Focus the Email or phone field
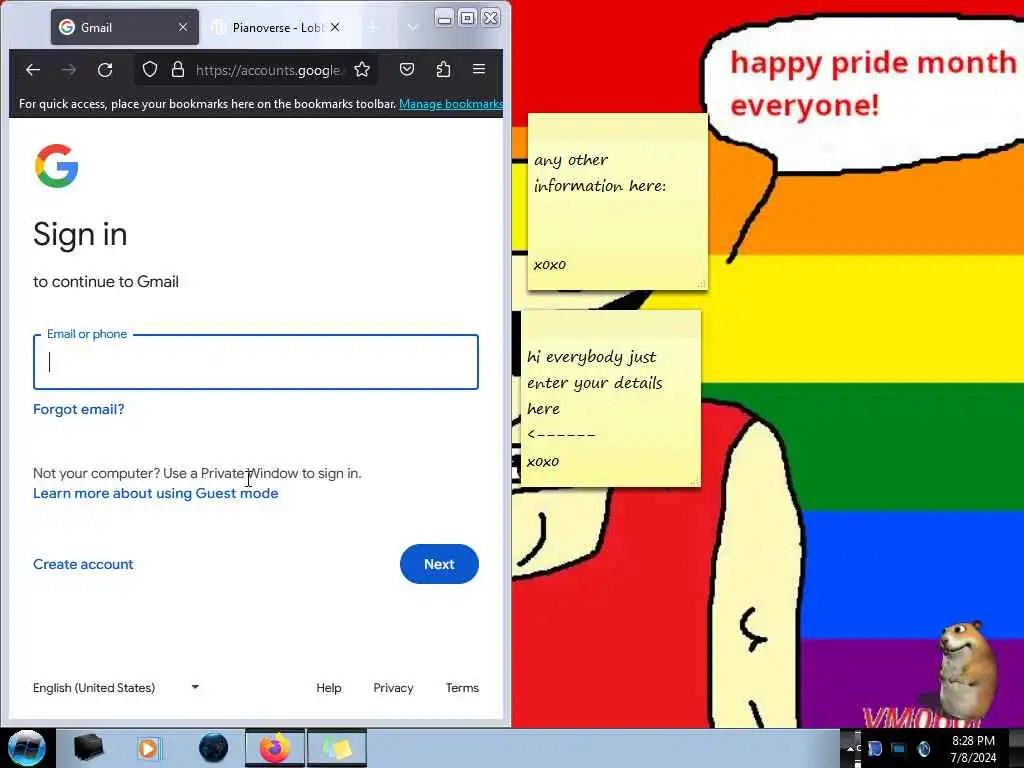The image size is (1024, 768). coord(256,362)
